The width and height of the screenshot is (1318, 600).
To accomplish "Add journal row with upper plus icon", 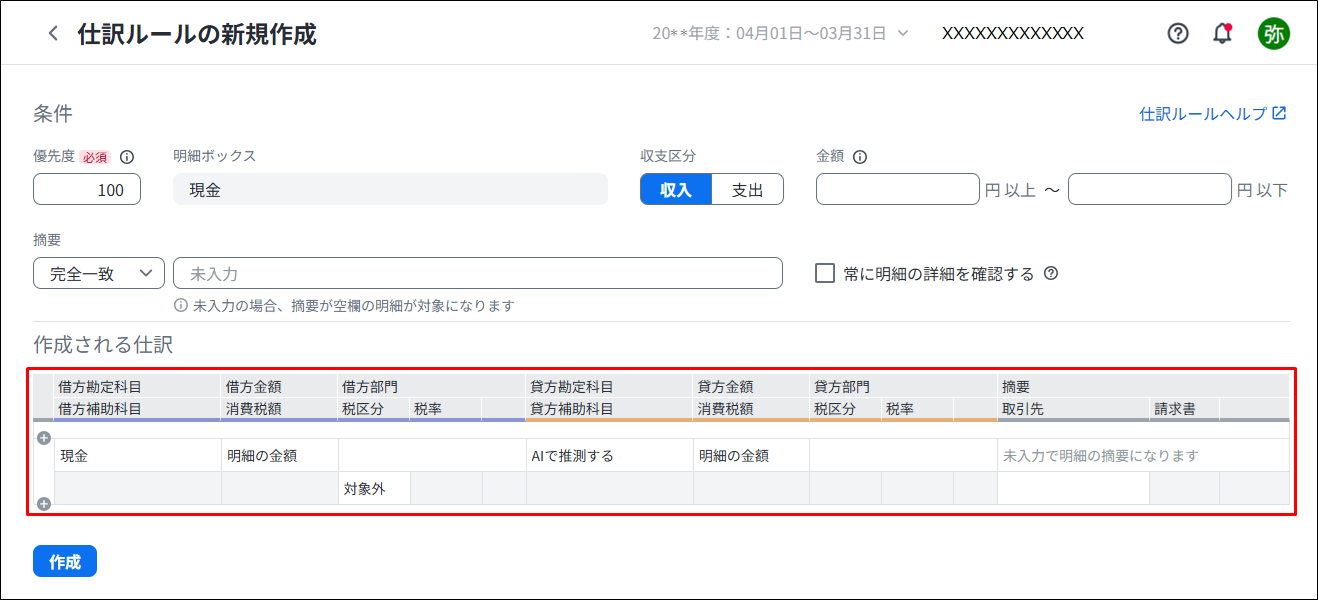I will tap(44, 438).
